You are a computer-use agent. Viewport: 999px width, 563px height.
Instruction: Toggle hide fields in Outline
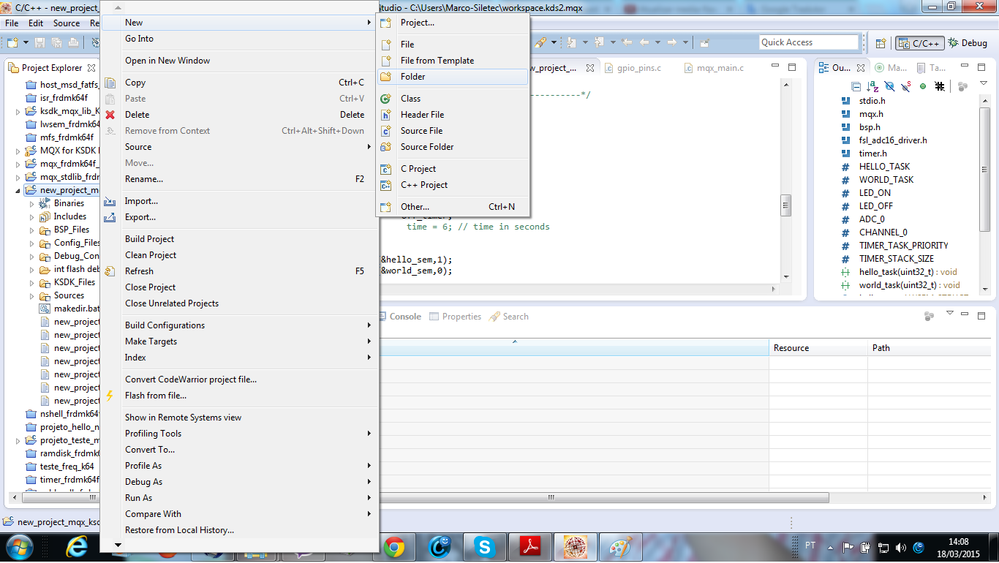pos(889,87)
